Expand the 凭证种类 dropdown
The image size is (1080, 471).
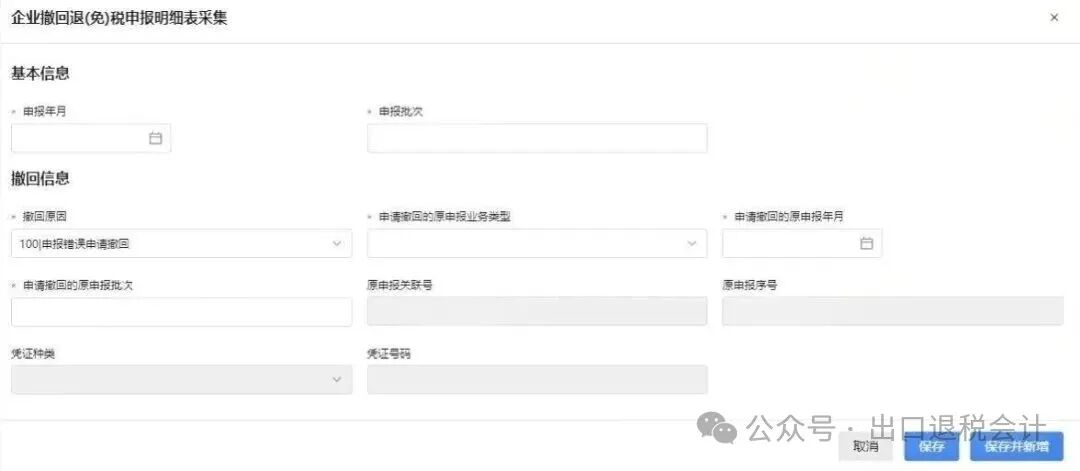click(x=336, y=379)
